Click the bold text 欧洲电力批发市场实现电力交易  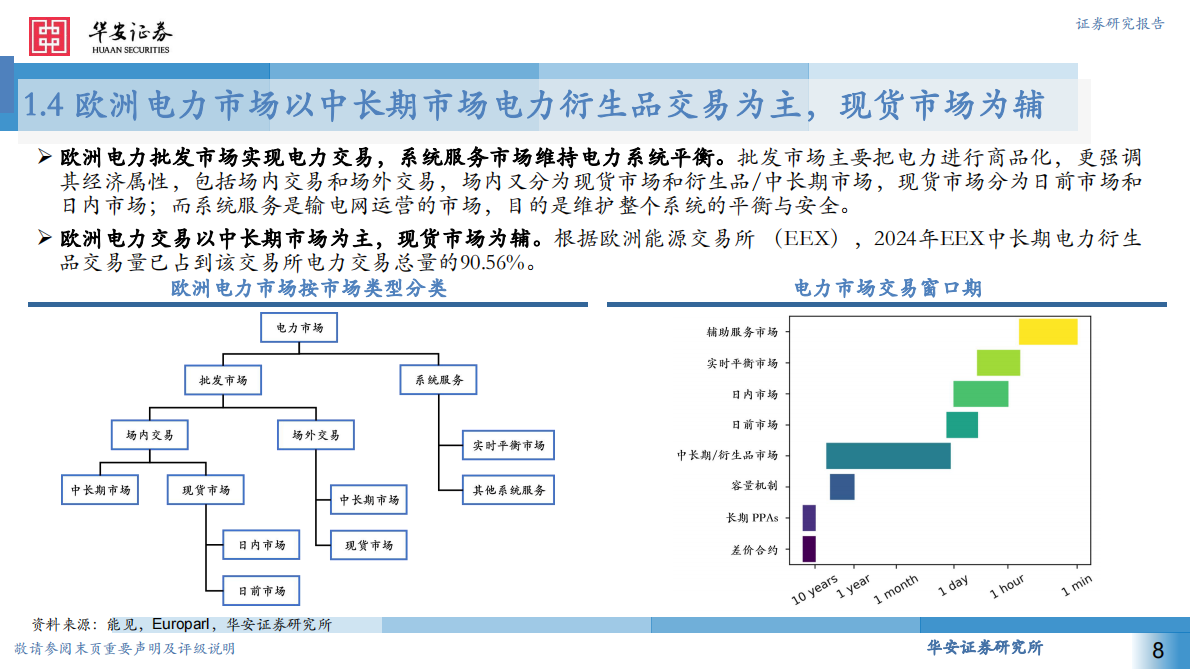click(x=216, y=158)
